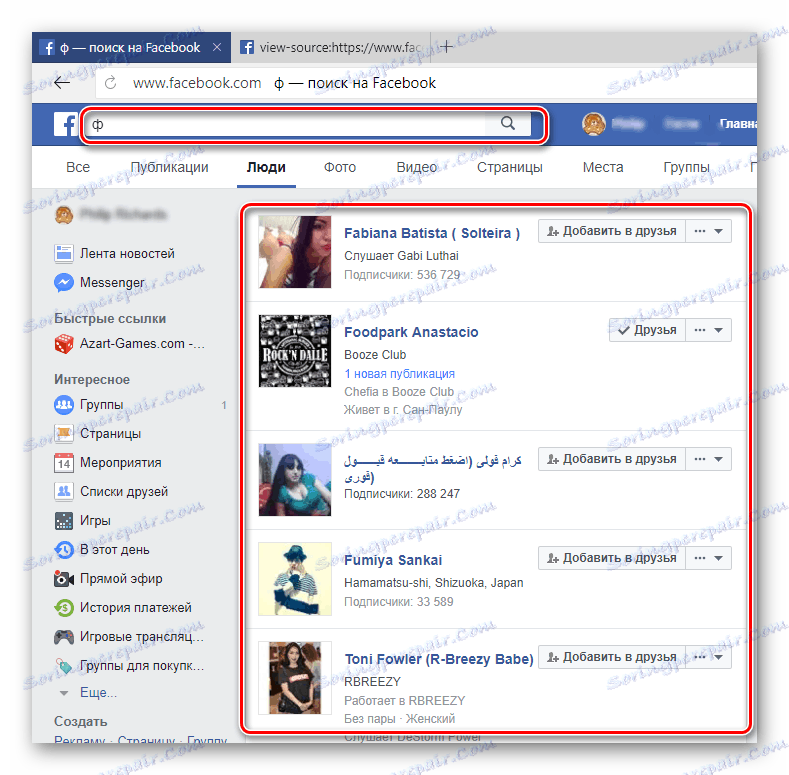Open Fabiana Batista ( Solteira ) profile link
Image resolution: width=789 pixels, height=775 pixels.
pyautogui.click(x=432, y=234)
